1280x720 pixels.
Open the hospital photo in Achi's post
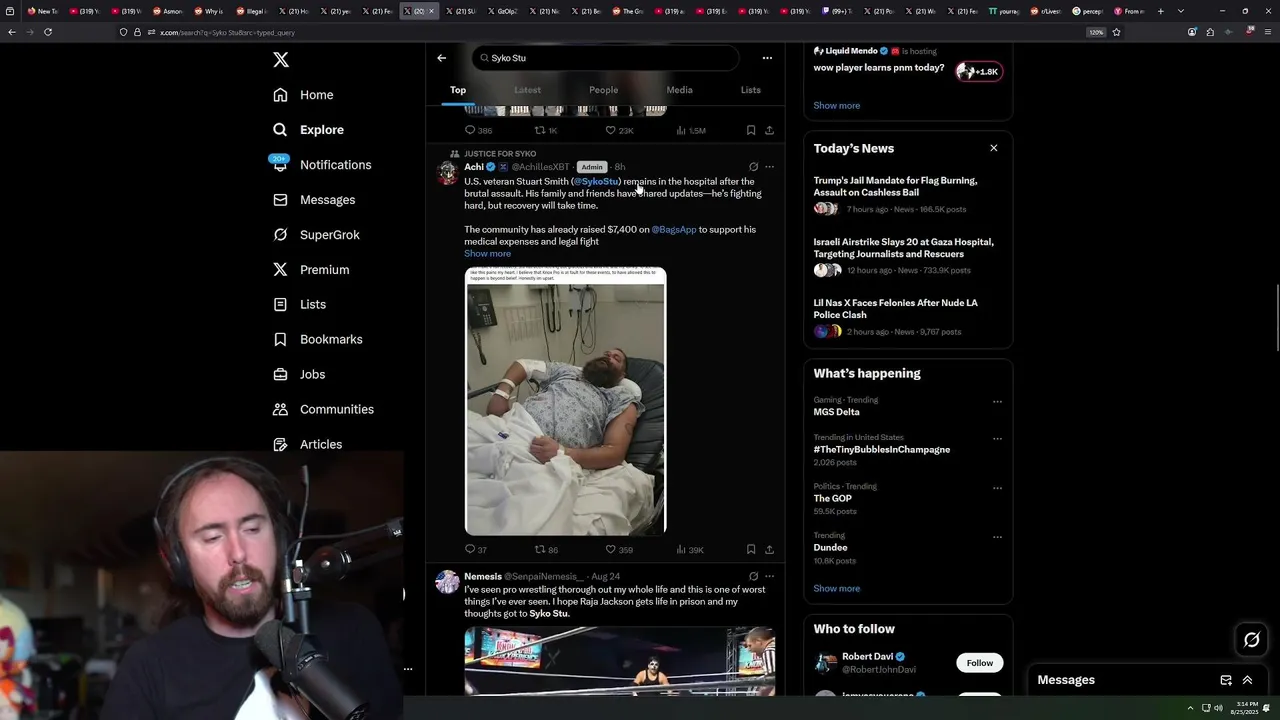[x=565, y=401]
